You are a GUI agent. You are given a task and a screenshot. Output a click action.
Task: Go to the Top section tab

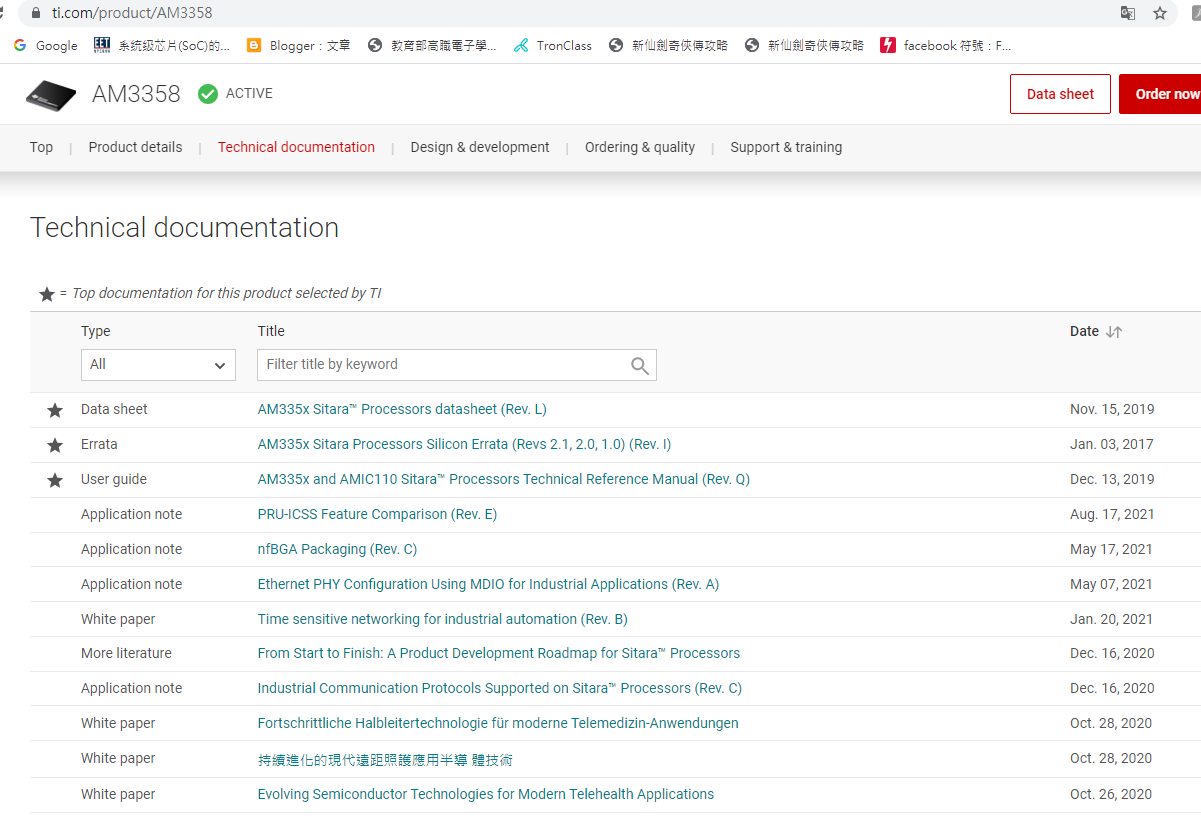coord(41,147)
